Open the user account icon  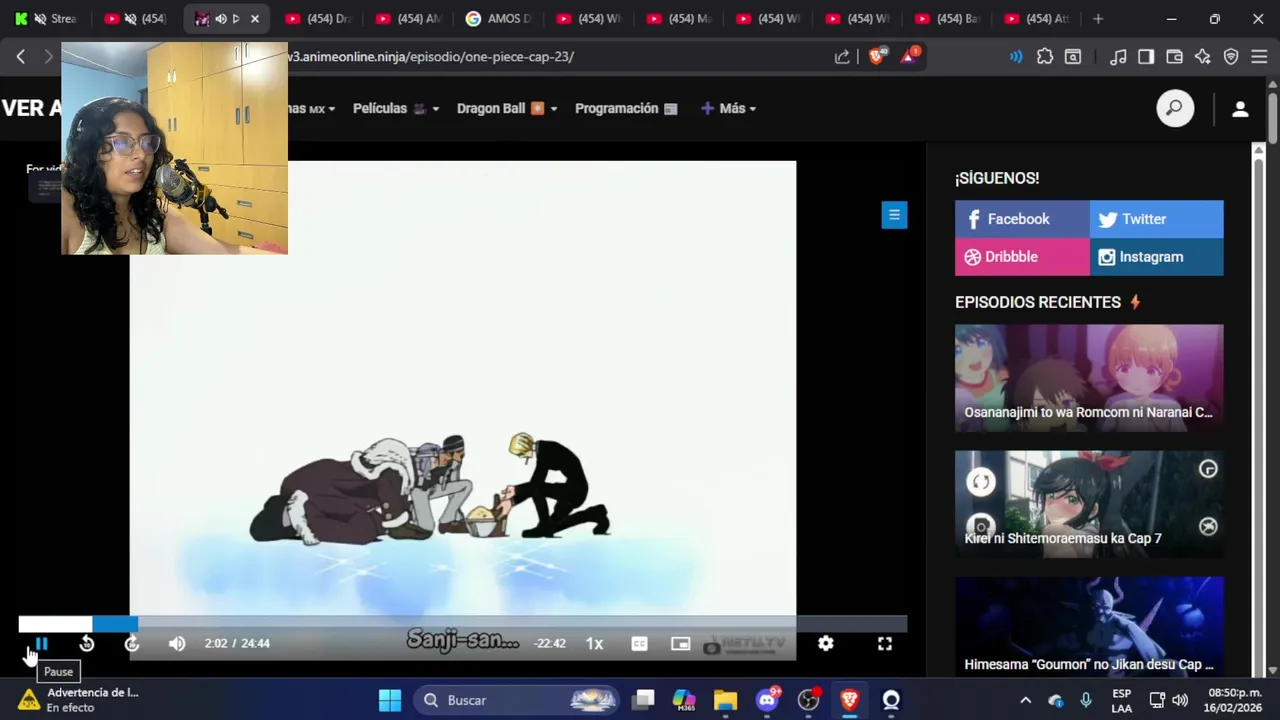(x=1240, y=109)
